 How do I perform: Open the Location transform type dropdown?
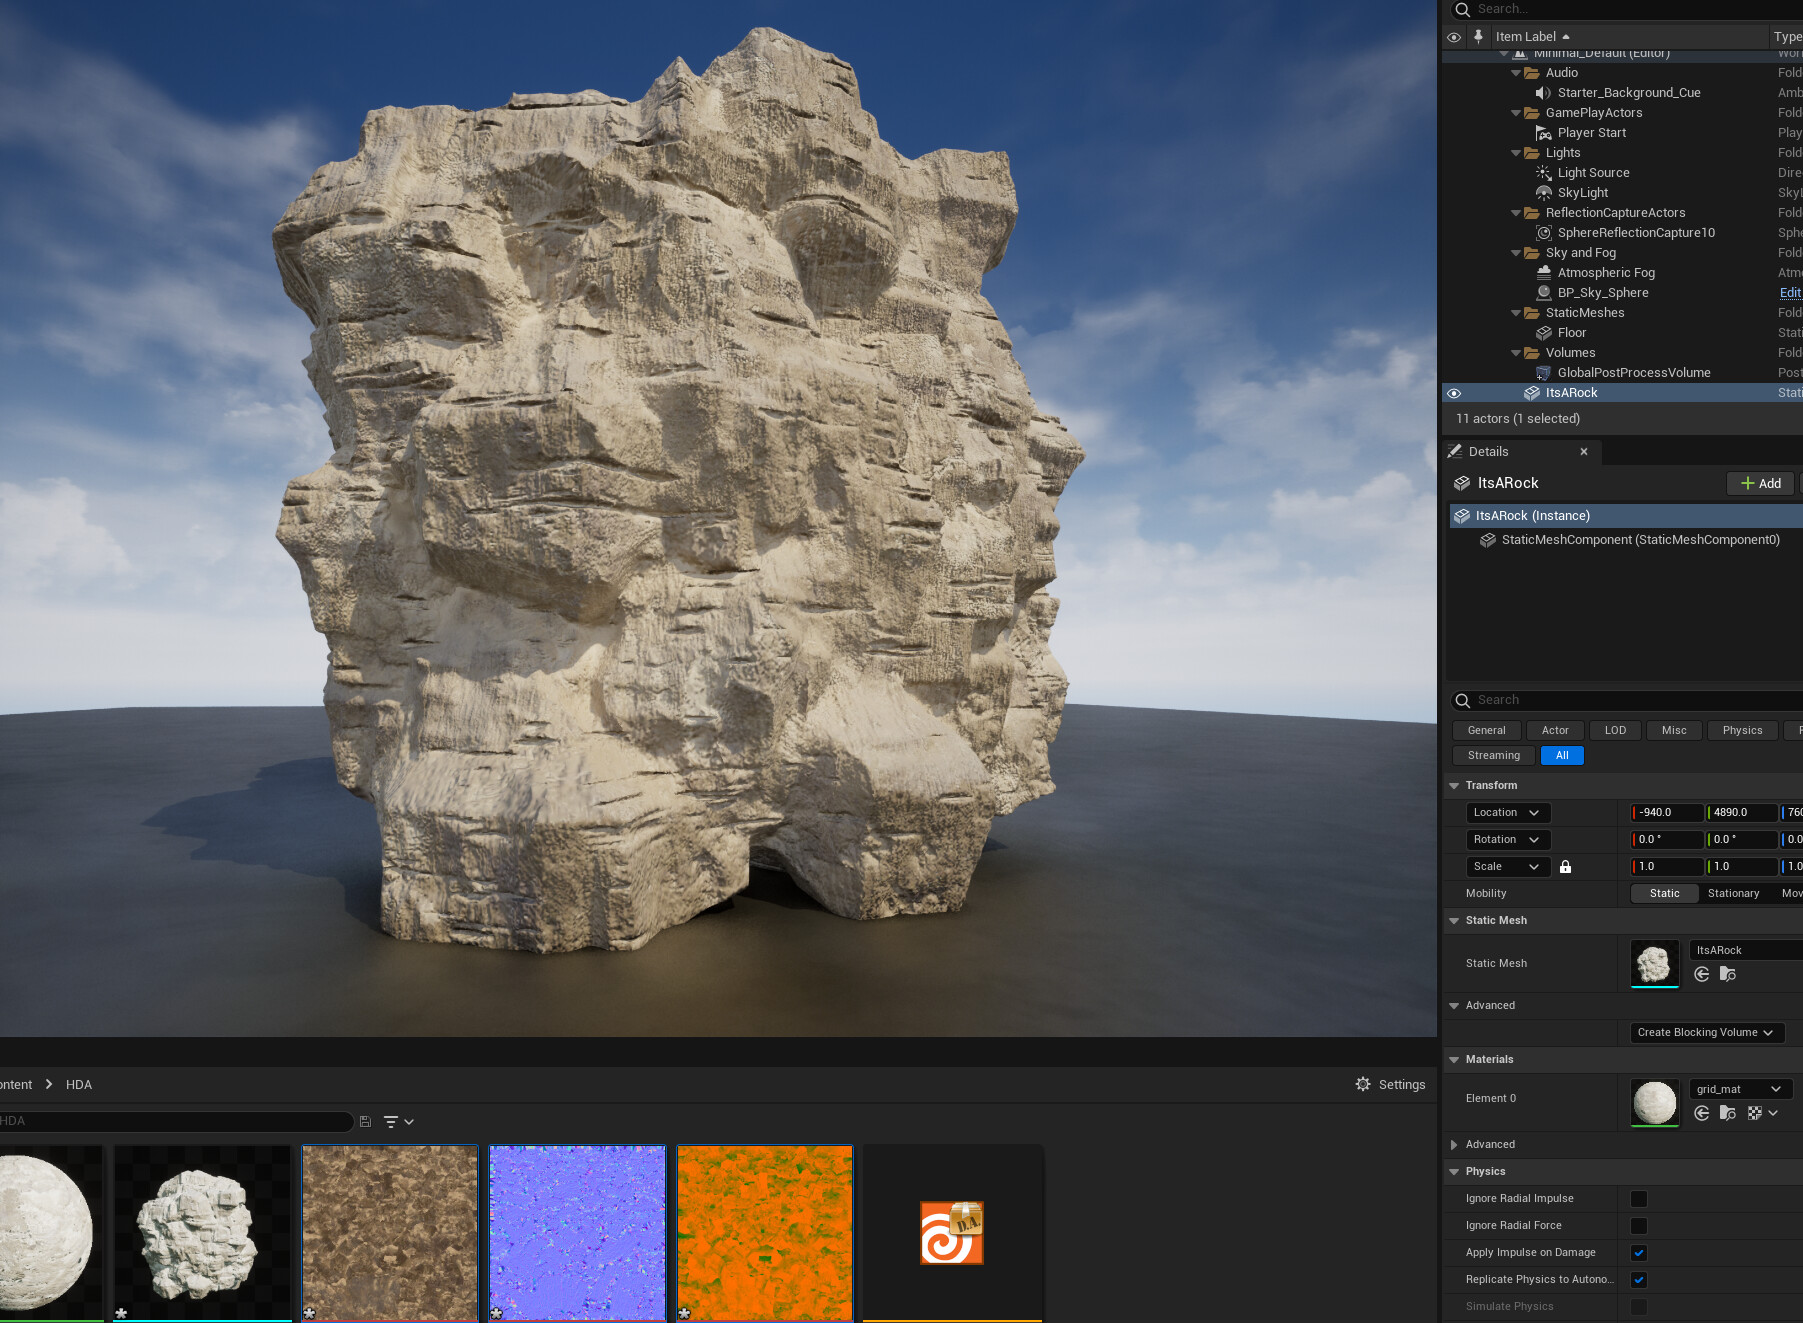tap(1507, 812)
